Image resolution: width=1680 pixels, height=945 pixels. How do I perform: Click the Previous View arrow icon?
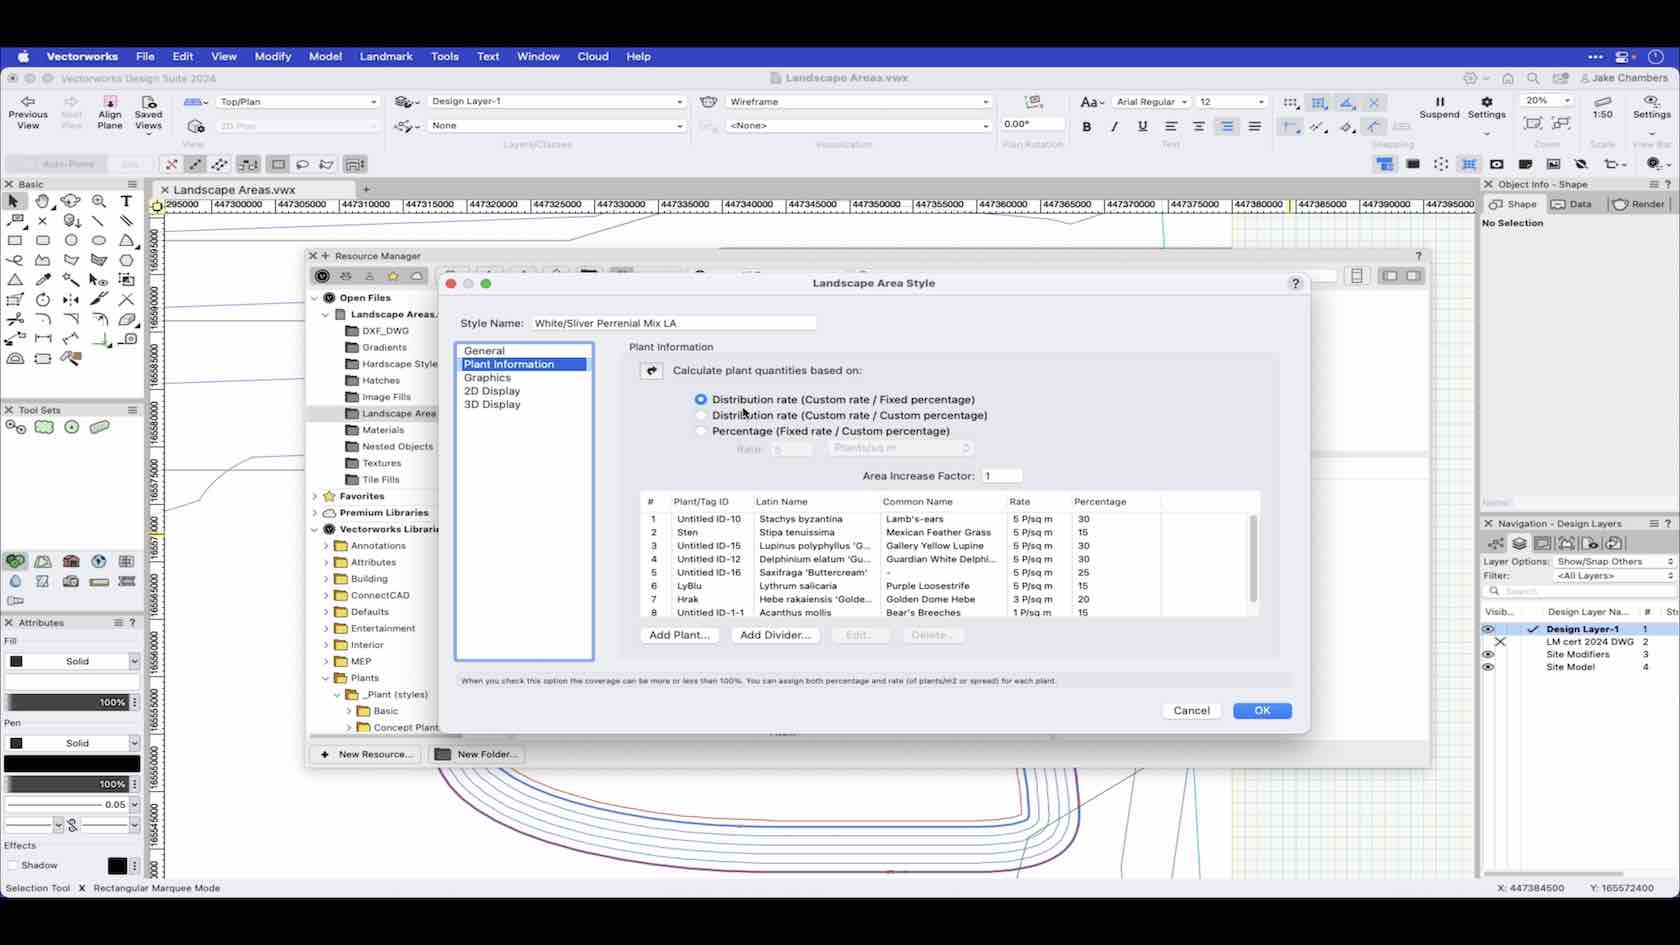[28, 101]
